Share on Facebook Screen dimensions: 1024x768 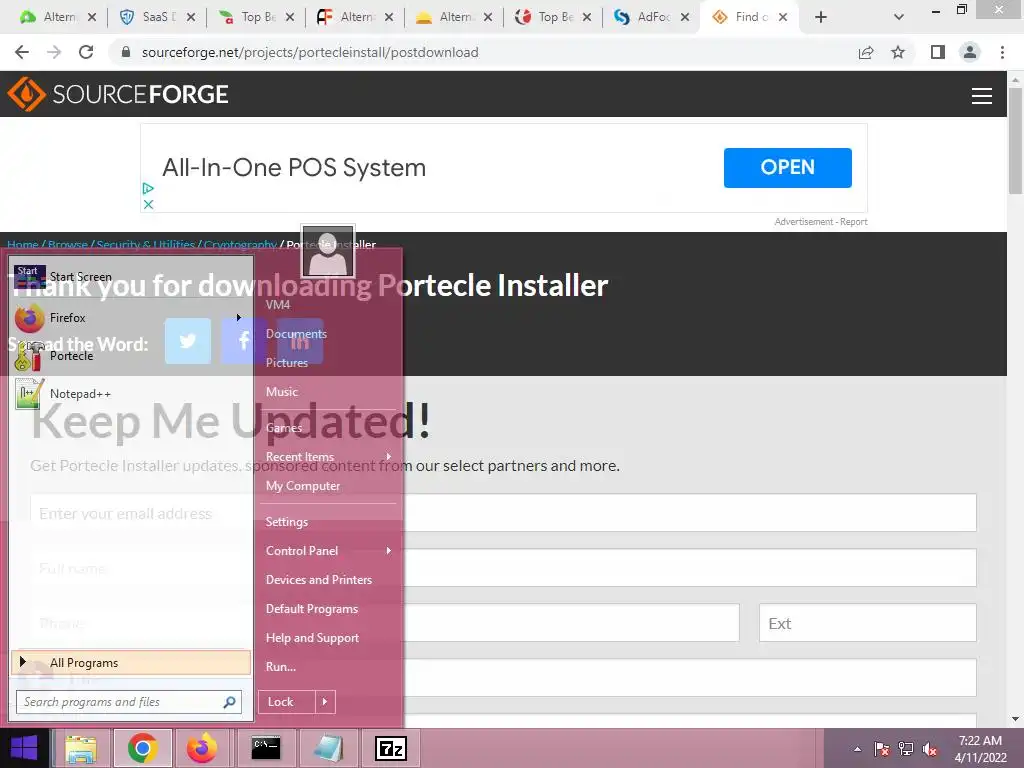point(244,341)
